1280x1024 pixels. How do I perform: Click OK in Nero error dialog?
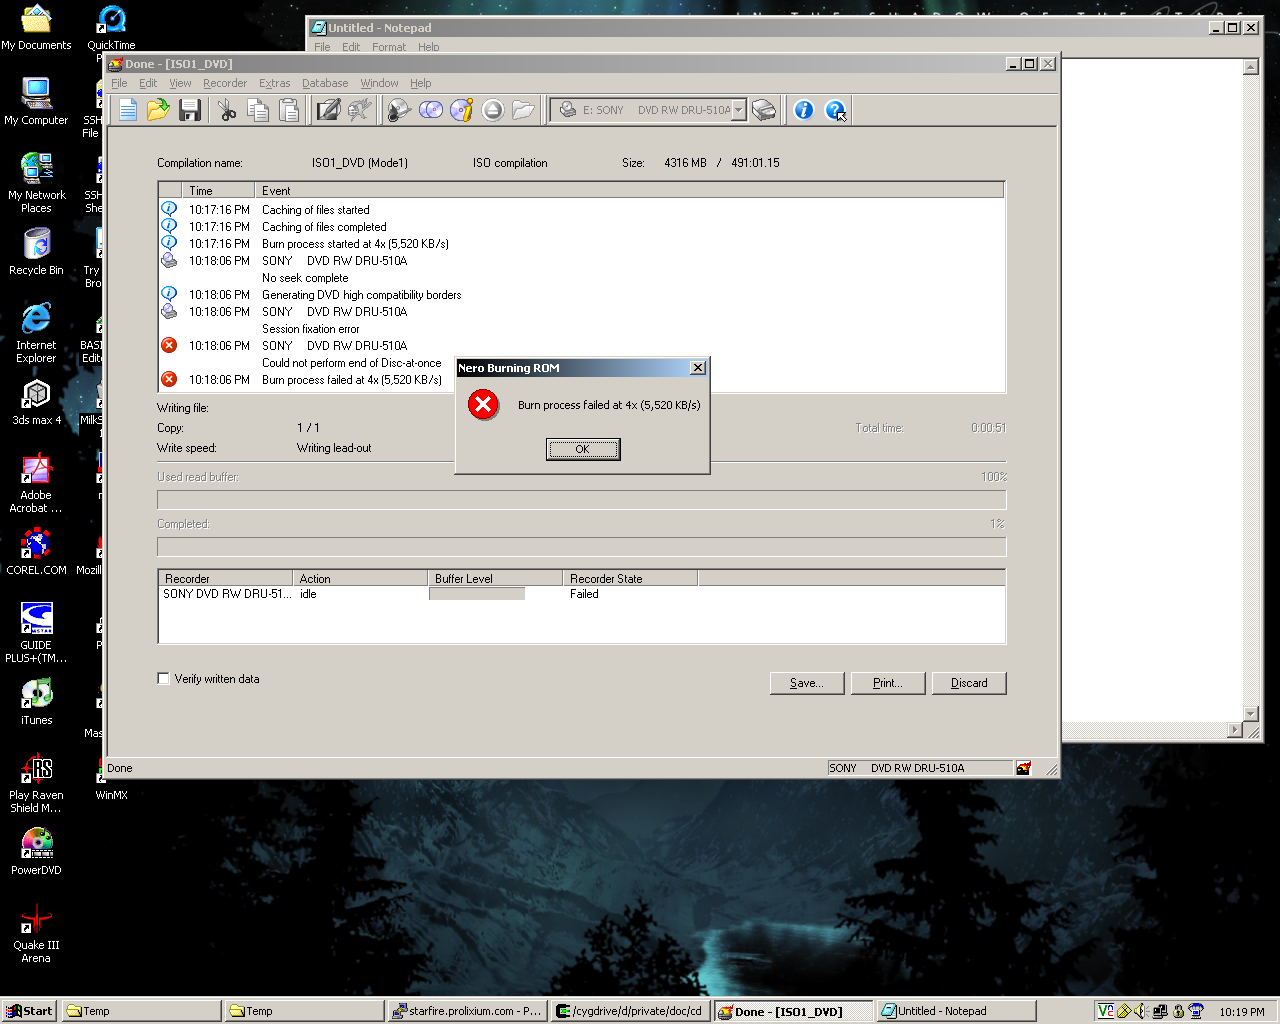[583, 449]
